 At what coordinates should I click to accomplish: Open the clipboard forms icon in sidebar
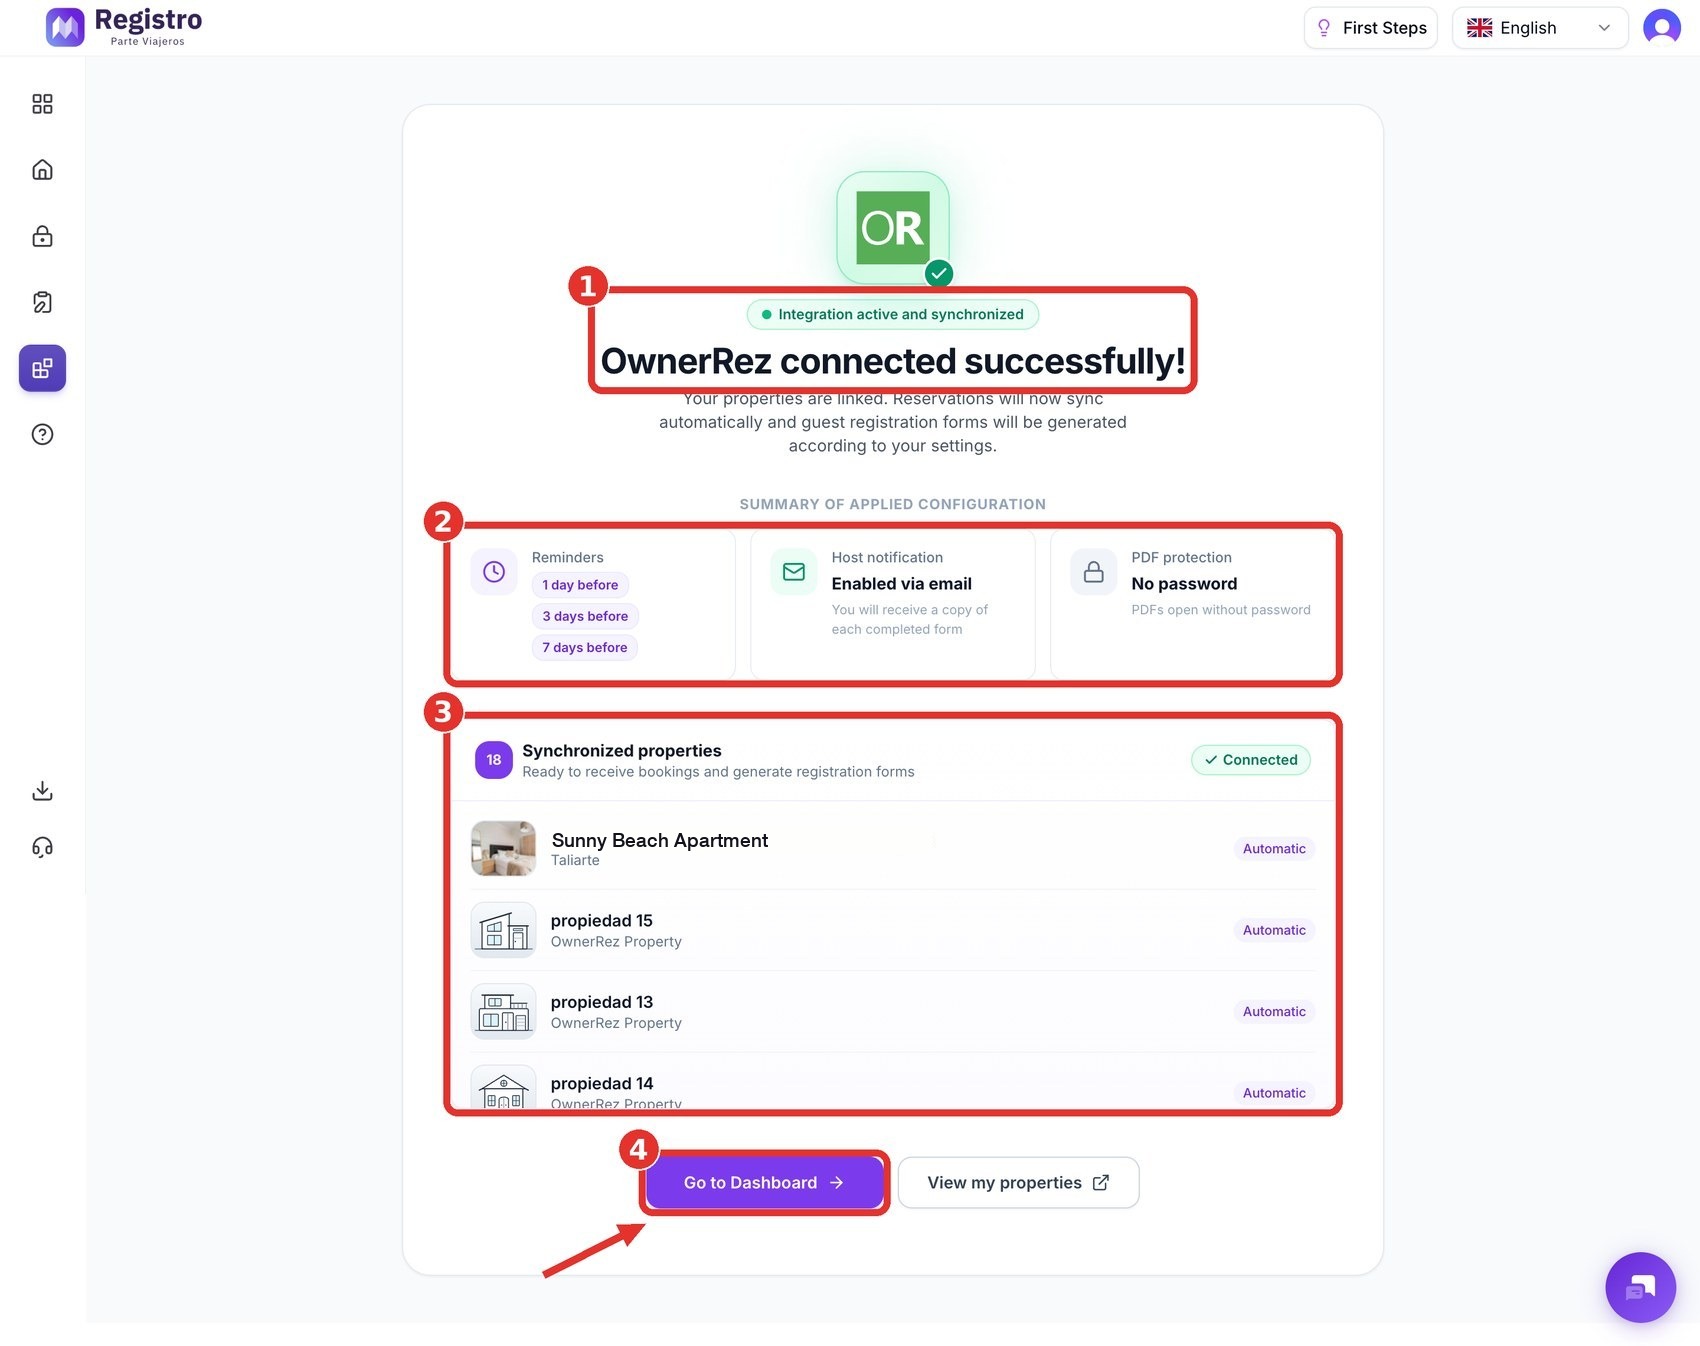click(x=42, y=302)
